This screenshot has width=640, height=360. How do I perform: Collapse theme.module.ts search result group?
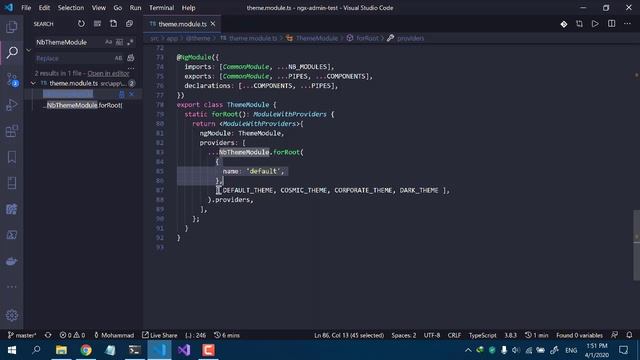(x=33, y=83)
